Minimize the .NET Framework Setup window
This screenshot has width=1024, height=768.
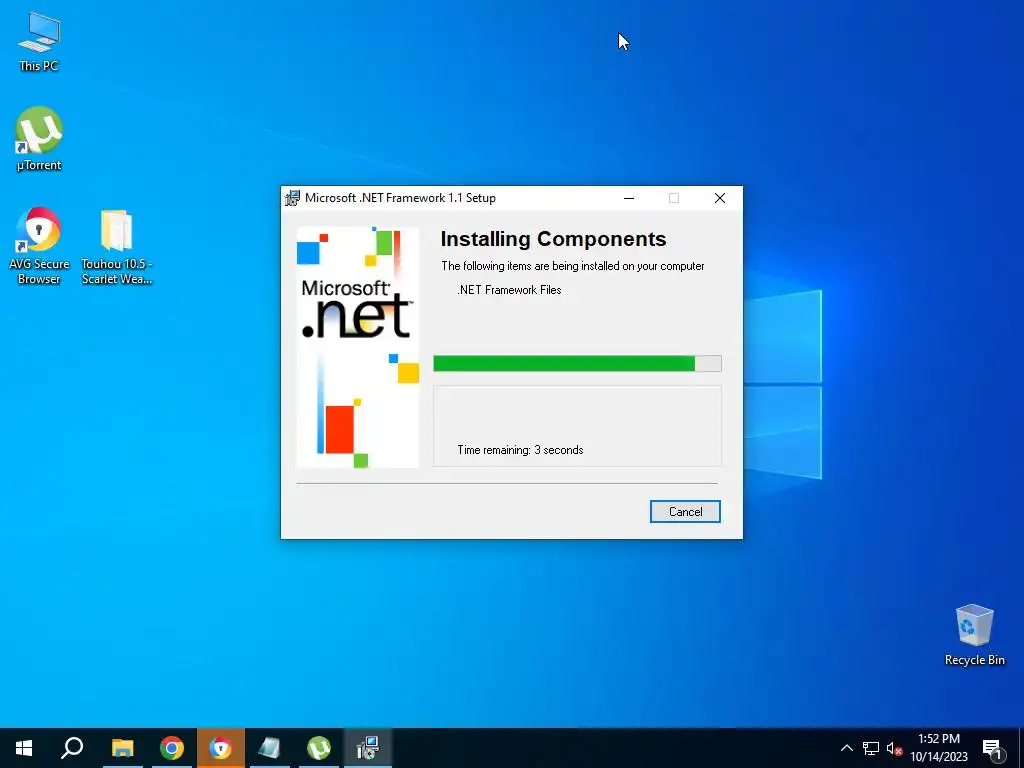point(629,198)
